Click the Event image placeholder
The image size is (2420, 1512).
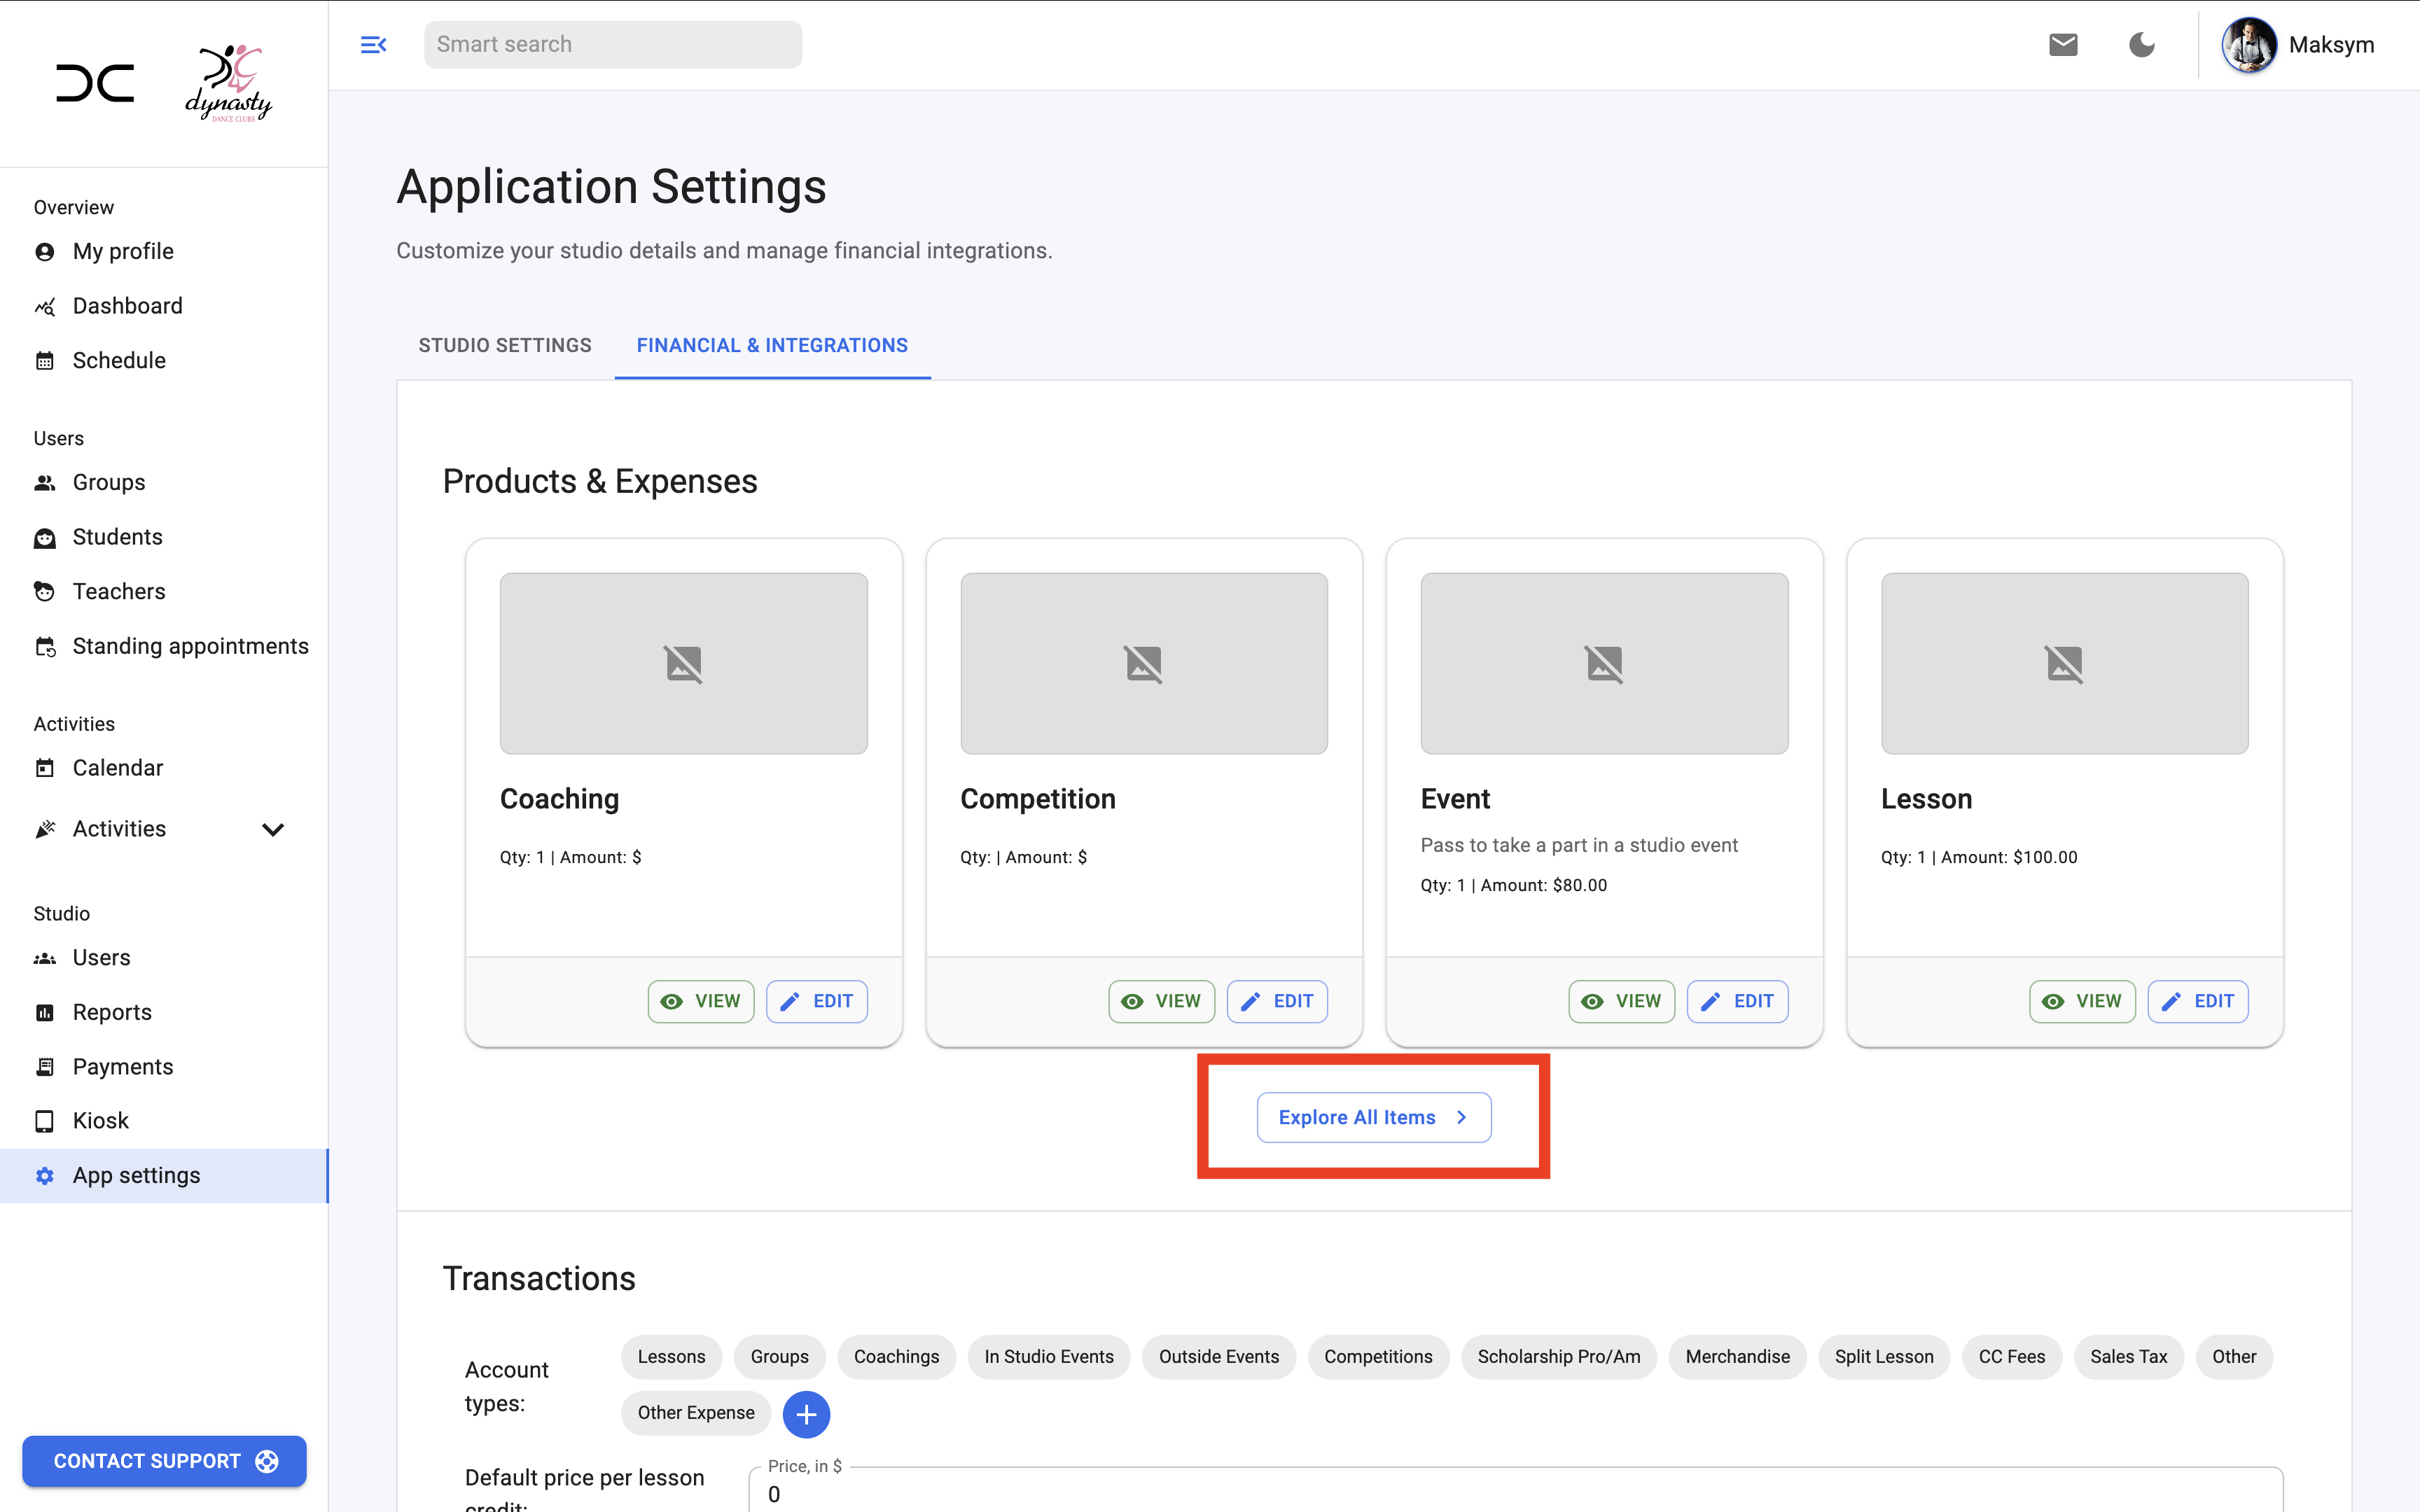coord(1604,663)
